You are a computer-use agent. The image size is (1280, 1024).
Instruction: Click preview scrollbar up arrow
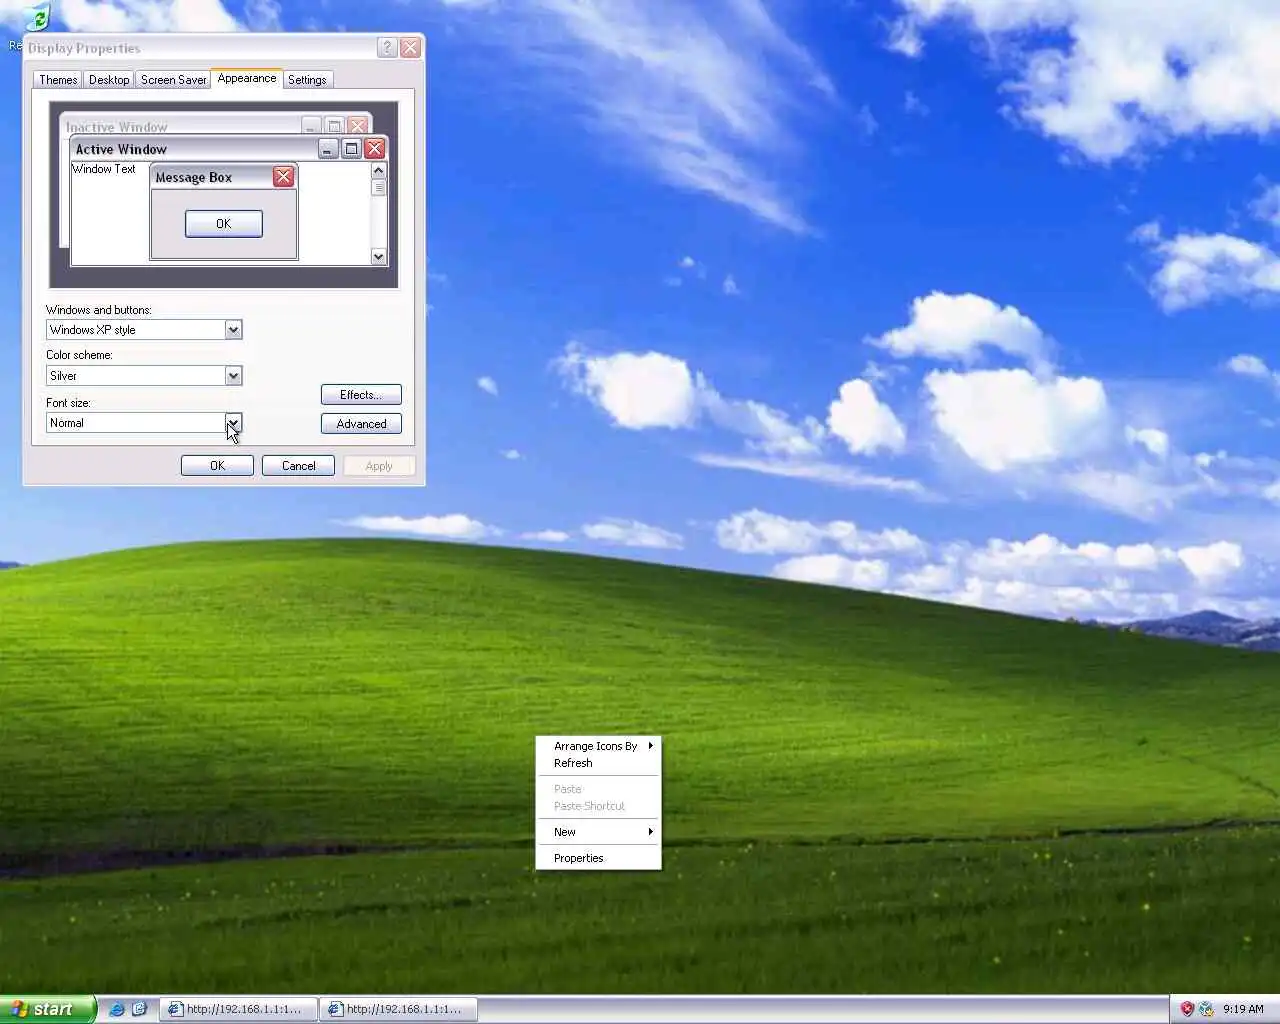[378, 171]
